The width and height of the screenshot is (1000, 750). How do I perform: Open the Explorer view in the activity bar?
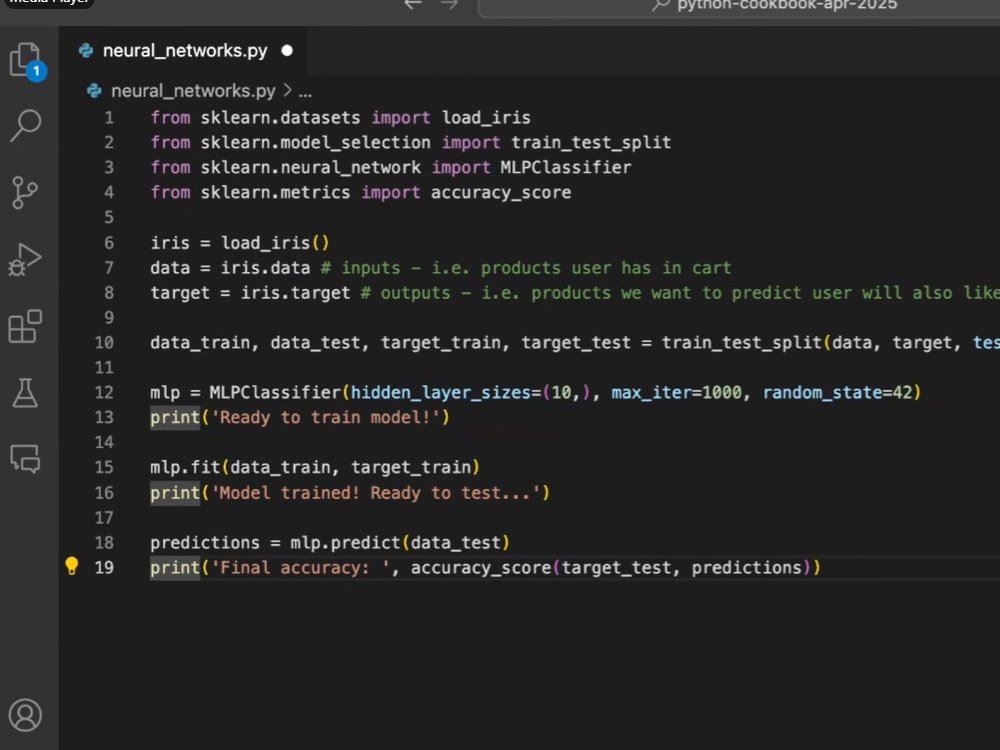(x=26, y=61)
